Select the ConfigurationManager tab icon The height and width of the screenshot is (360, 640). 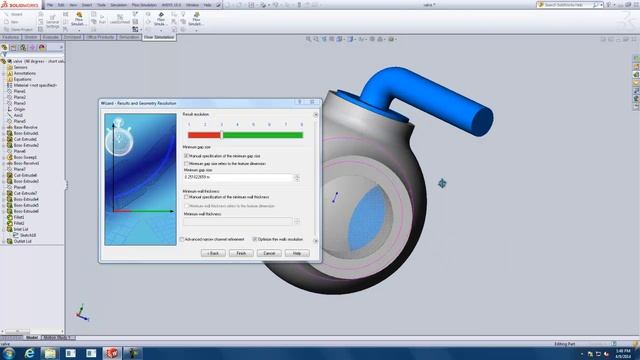pyautogui.click(x=23, y=48)
